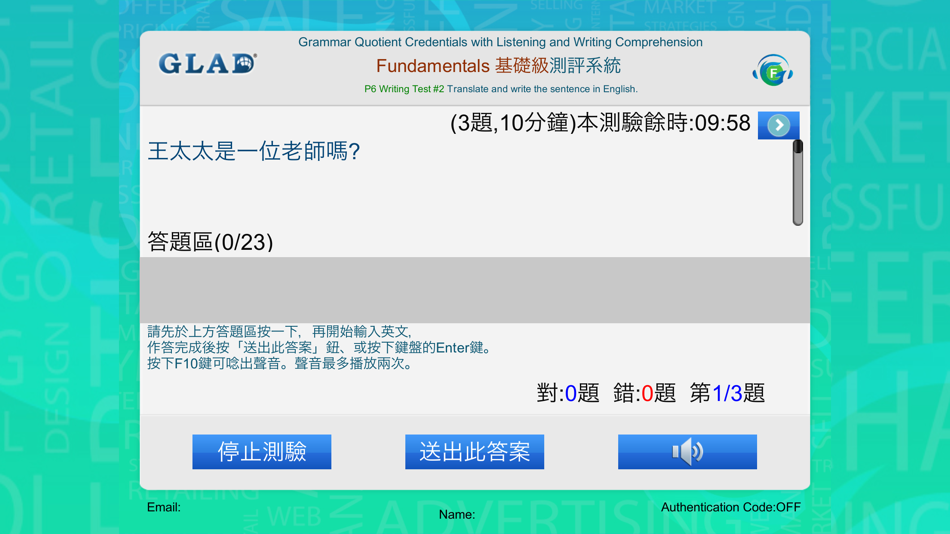
Task: Click 停止測驗 to stop the test
Action: 262,452
